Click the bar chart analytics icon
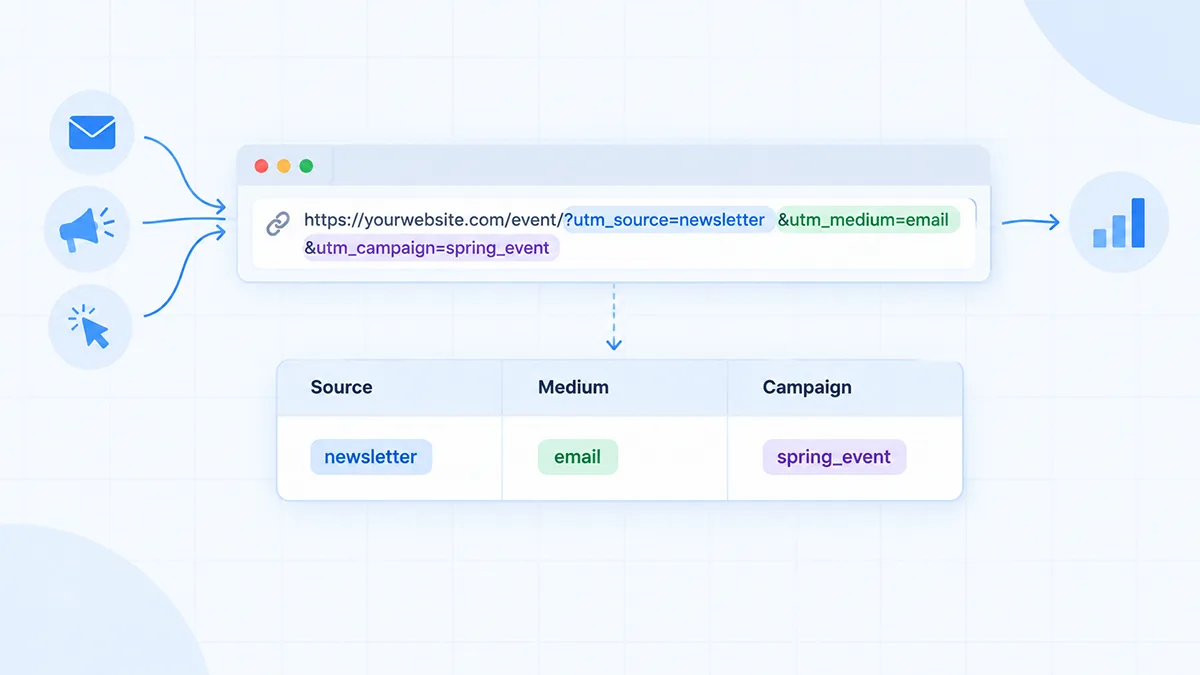 [1119, 223]
